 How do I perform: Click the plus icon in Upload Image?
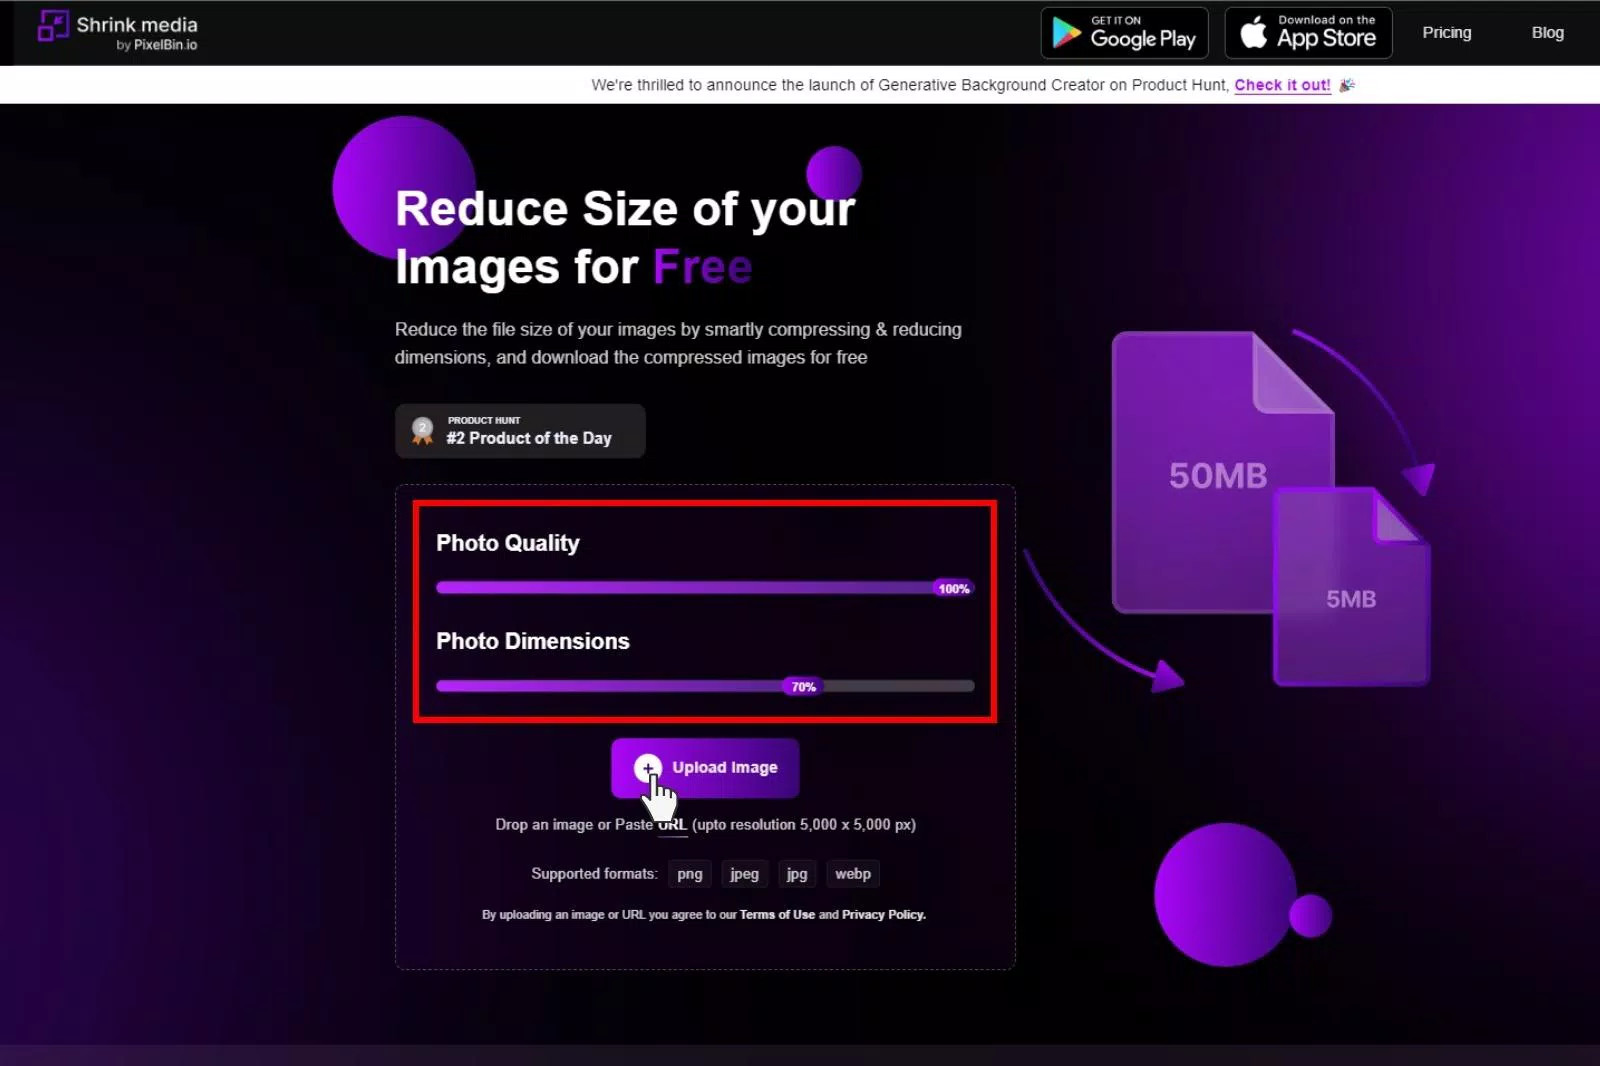[x=648, y=767]
